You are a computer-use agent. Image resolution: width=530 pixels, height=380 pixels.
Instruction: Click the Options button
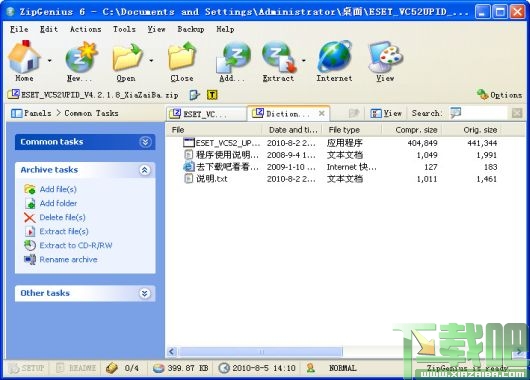coord(500,95)
